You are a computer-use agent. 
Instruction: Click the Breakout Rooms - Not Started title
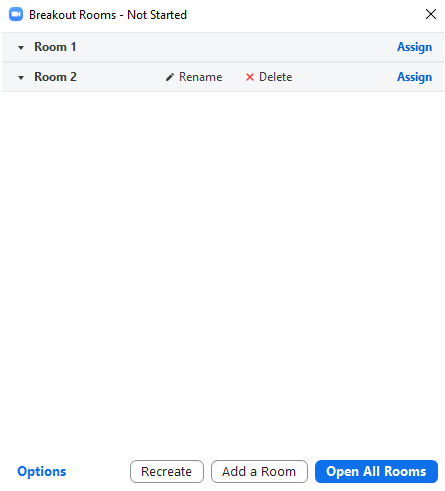[x=108, y=15]
